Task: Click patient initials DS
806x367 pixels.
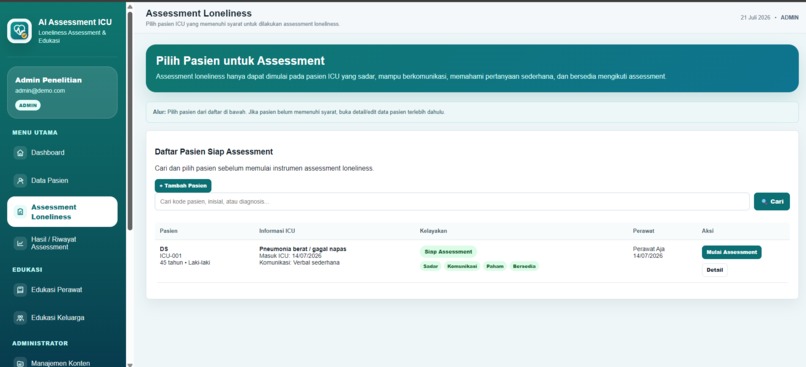Action: [164, 249]
